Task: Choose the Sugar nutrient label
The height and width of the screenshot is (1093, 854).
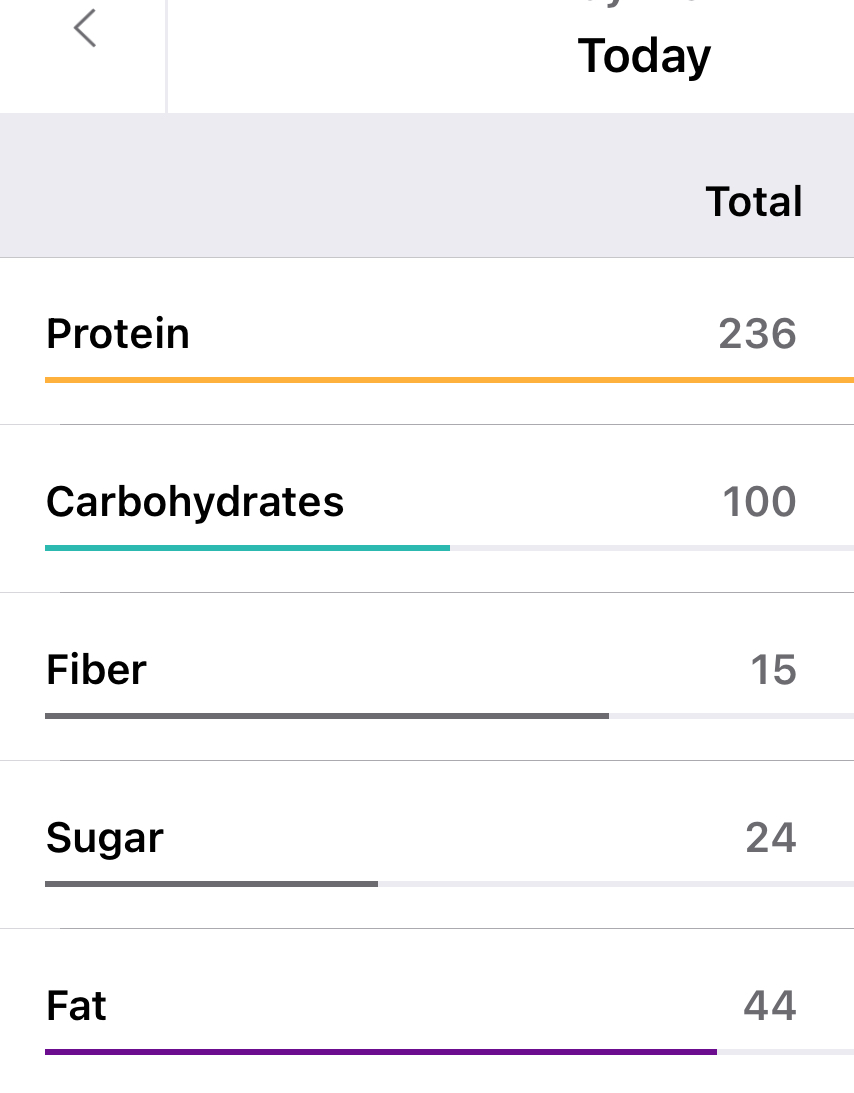Action: coord(105,838)
